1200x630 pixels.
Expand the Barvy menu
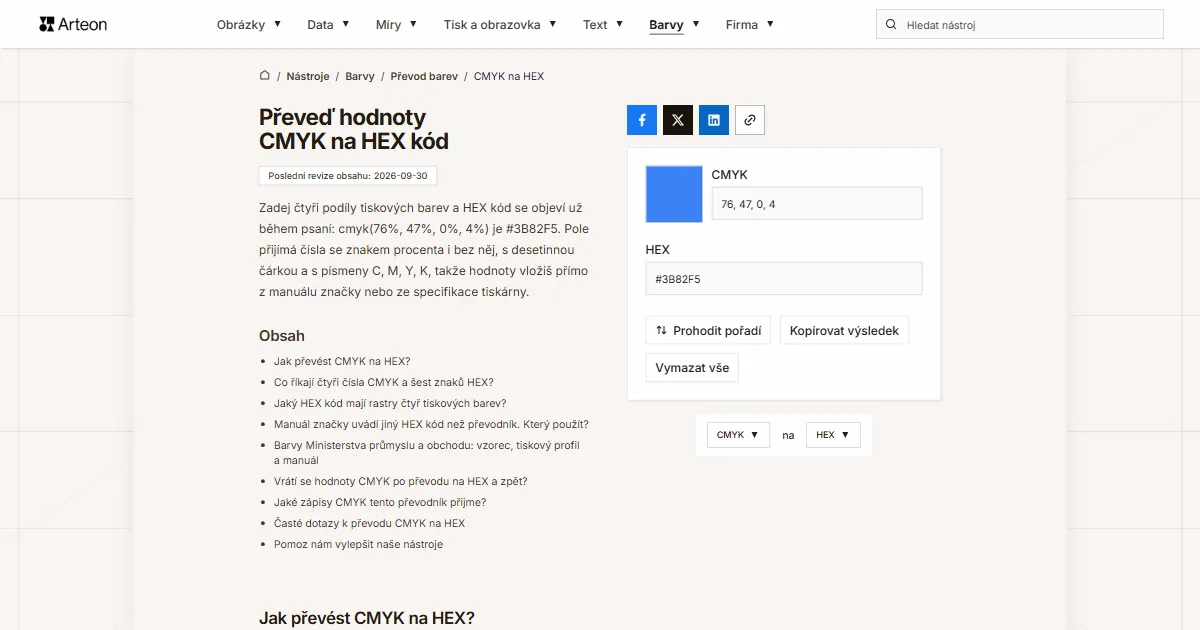click(674, 24)
